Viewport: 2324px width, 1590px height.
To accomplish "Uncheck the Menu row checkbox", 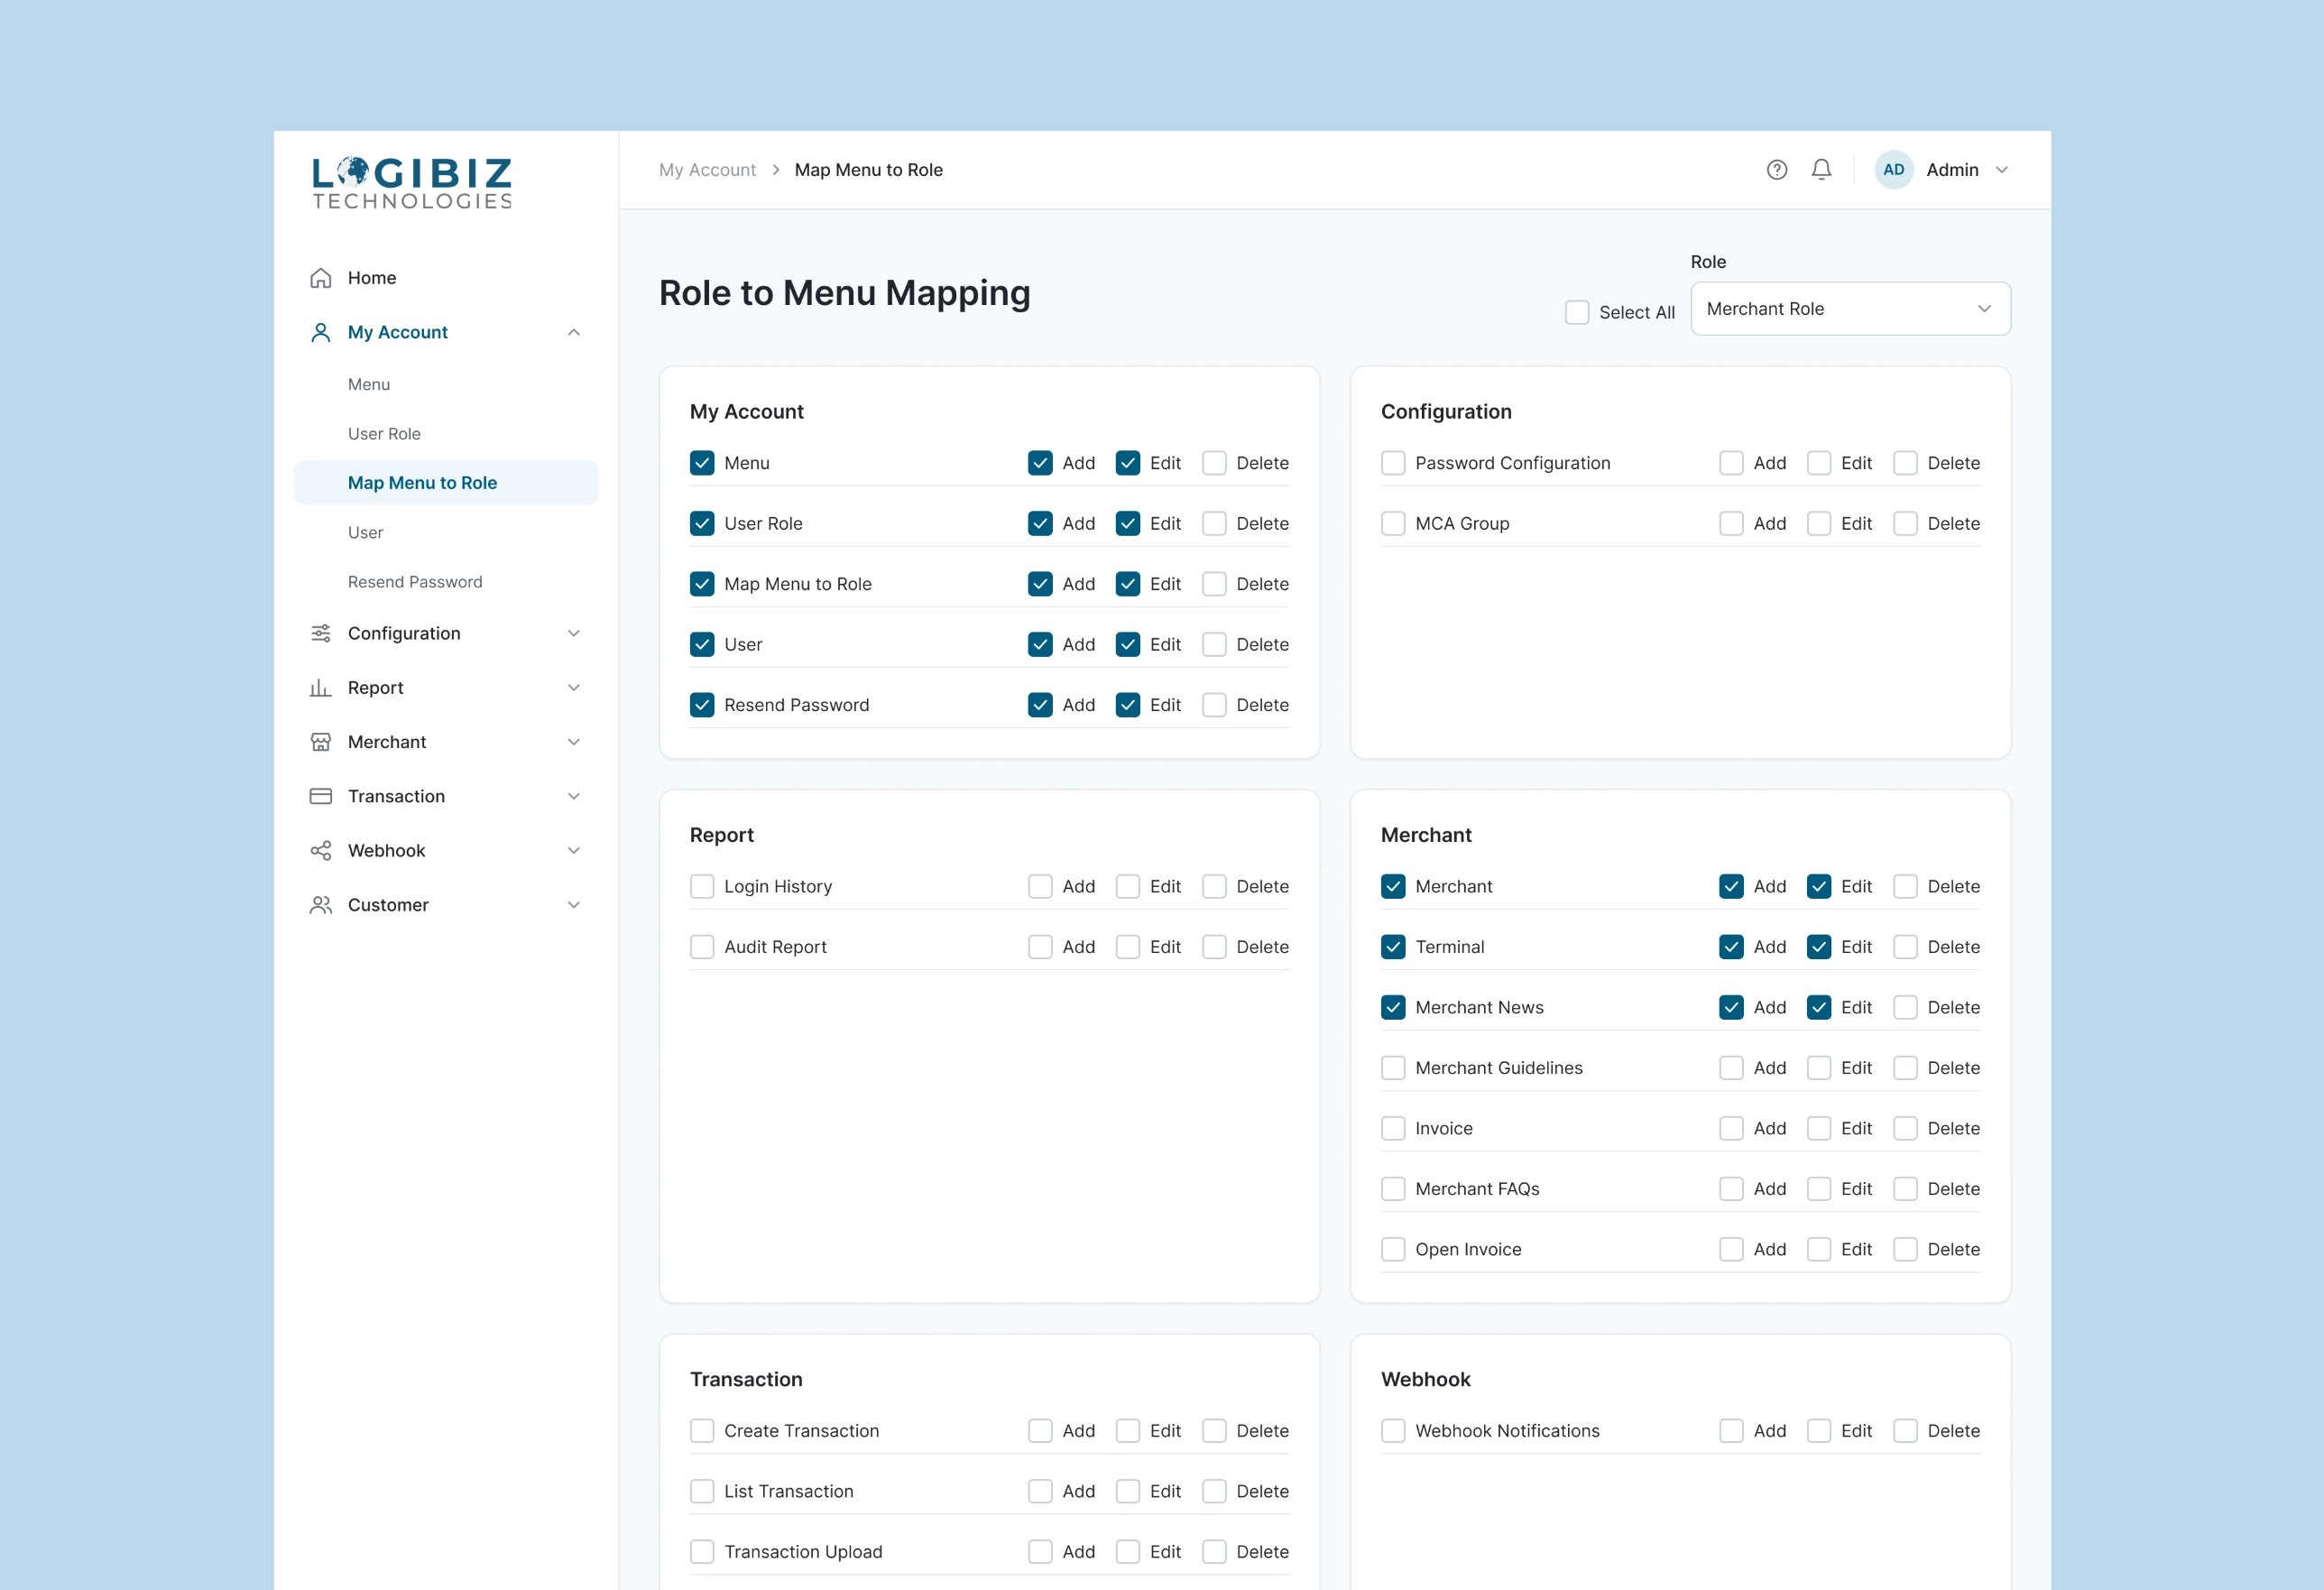I will click(702, 463).
